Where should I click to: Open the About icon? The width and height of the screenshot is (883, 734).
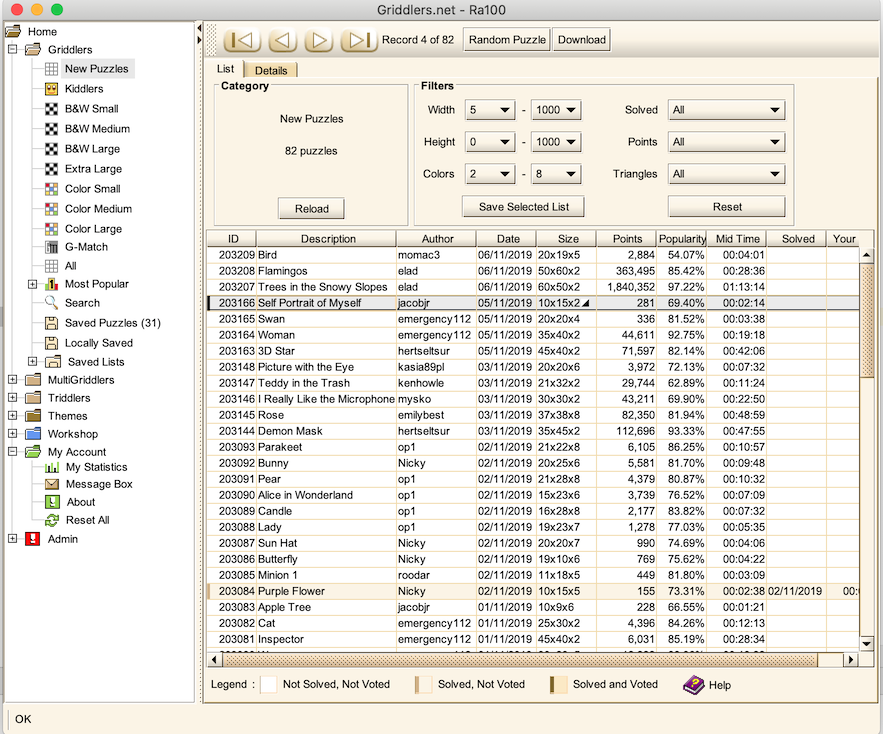[52, 502]
